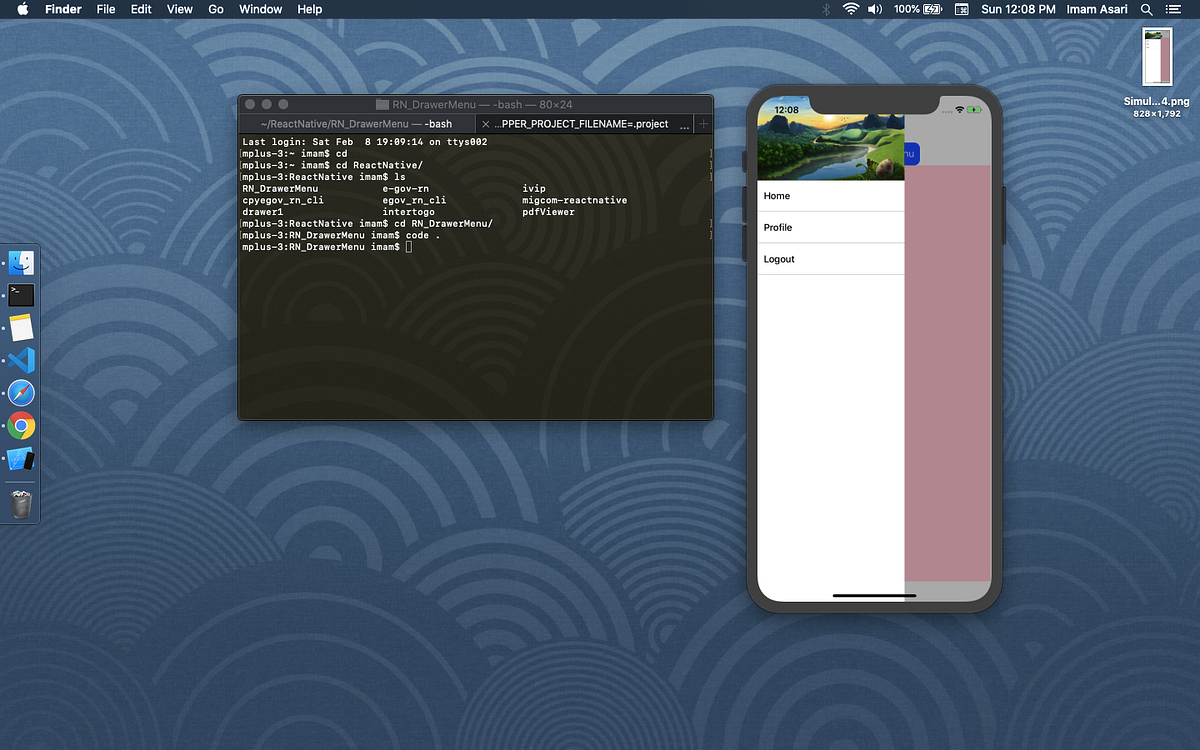Image resolution: width=1200 pixels, height=750 pixels.
Task: Open Finder from the Dock
Action: 22,262
